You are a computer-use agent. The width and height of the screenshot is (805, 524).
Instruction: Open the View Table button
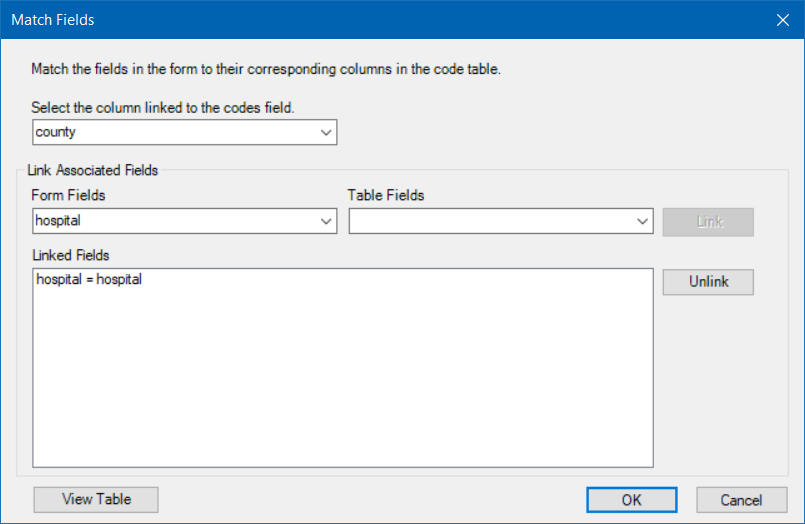point(96,499)
